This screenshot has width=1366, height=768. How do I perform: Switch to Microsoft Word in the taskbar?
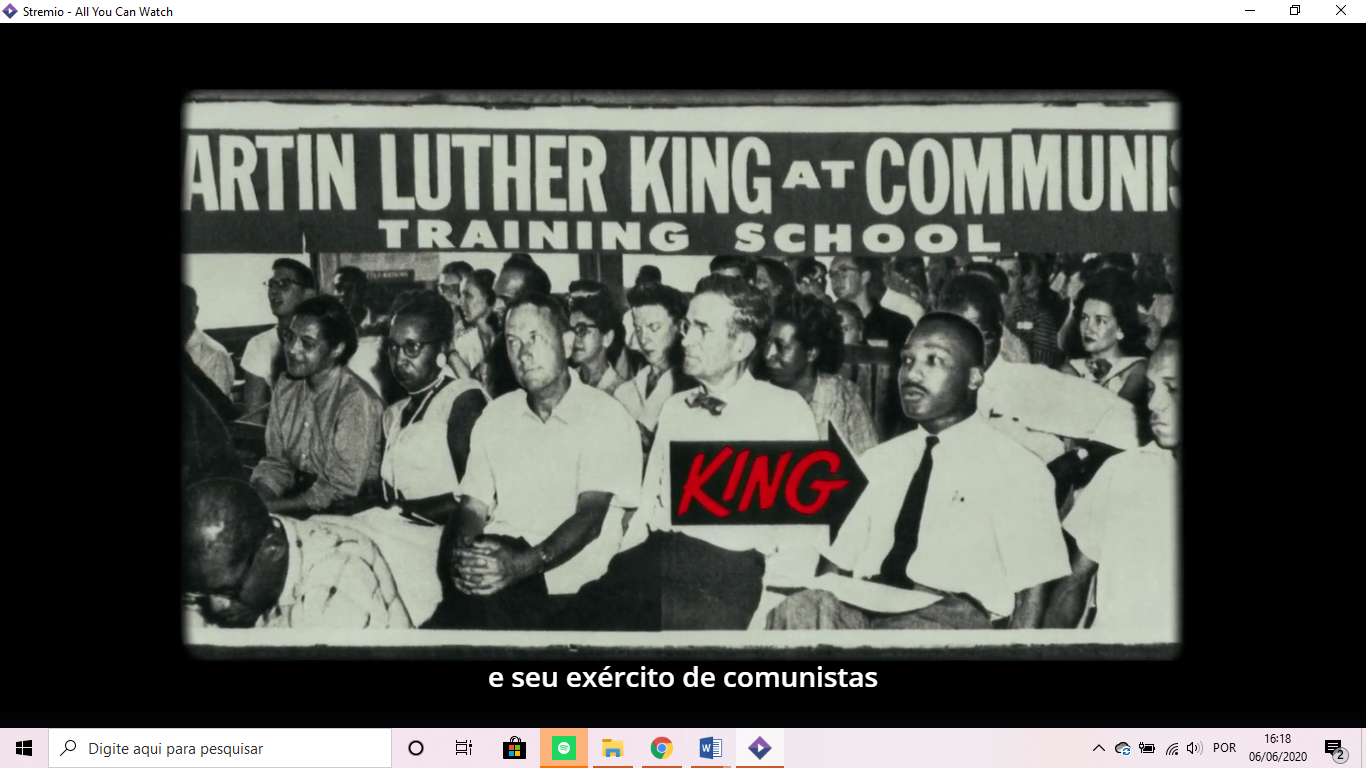pos(710,748)
